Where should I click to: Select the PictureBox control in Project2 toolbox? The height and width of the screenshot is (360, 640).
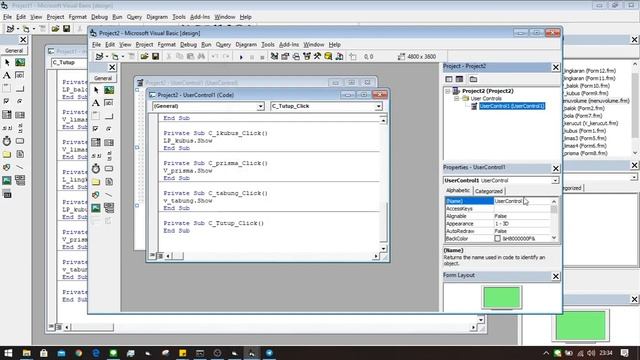109,90
